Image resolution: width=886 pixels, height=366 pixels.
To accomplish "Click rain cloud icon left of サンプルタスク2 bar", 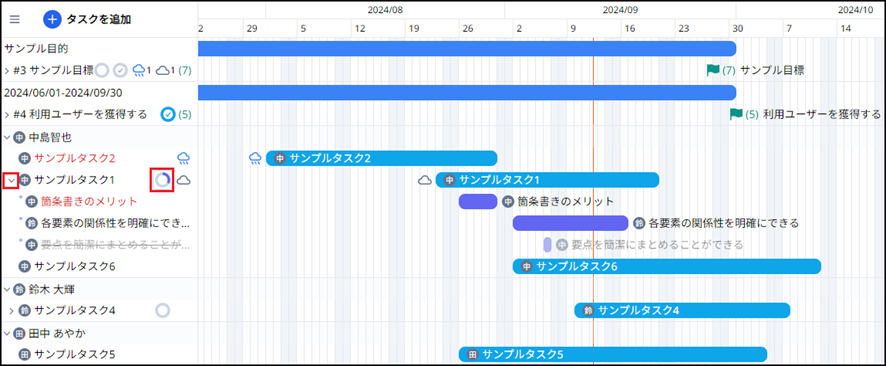I will [x=255, y=158].
